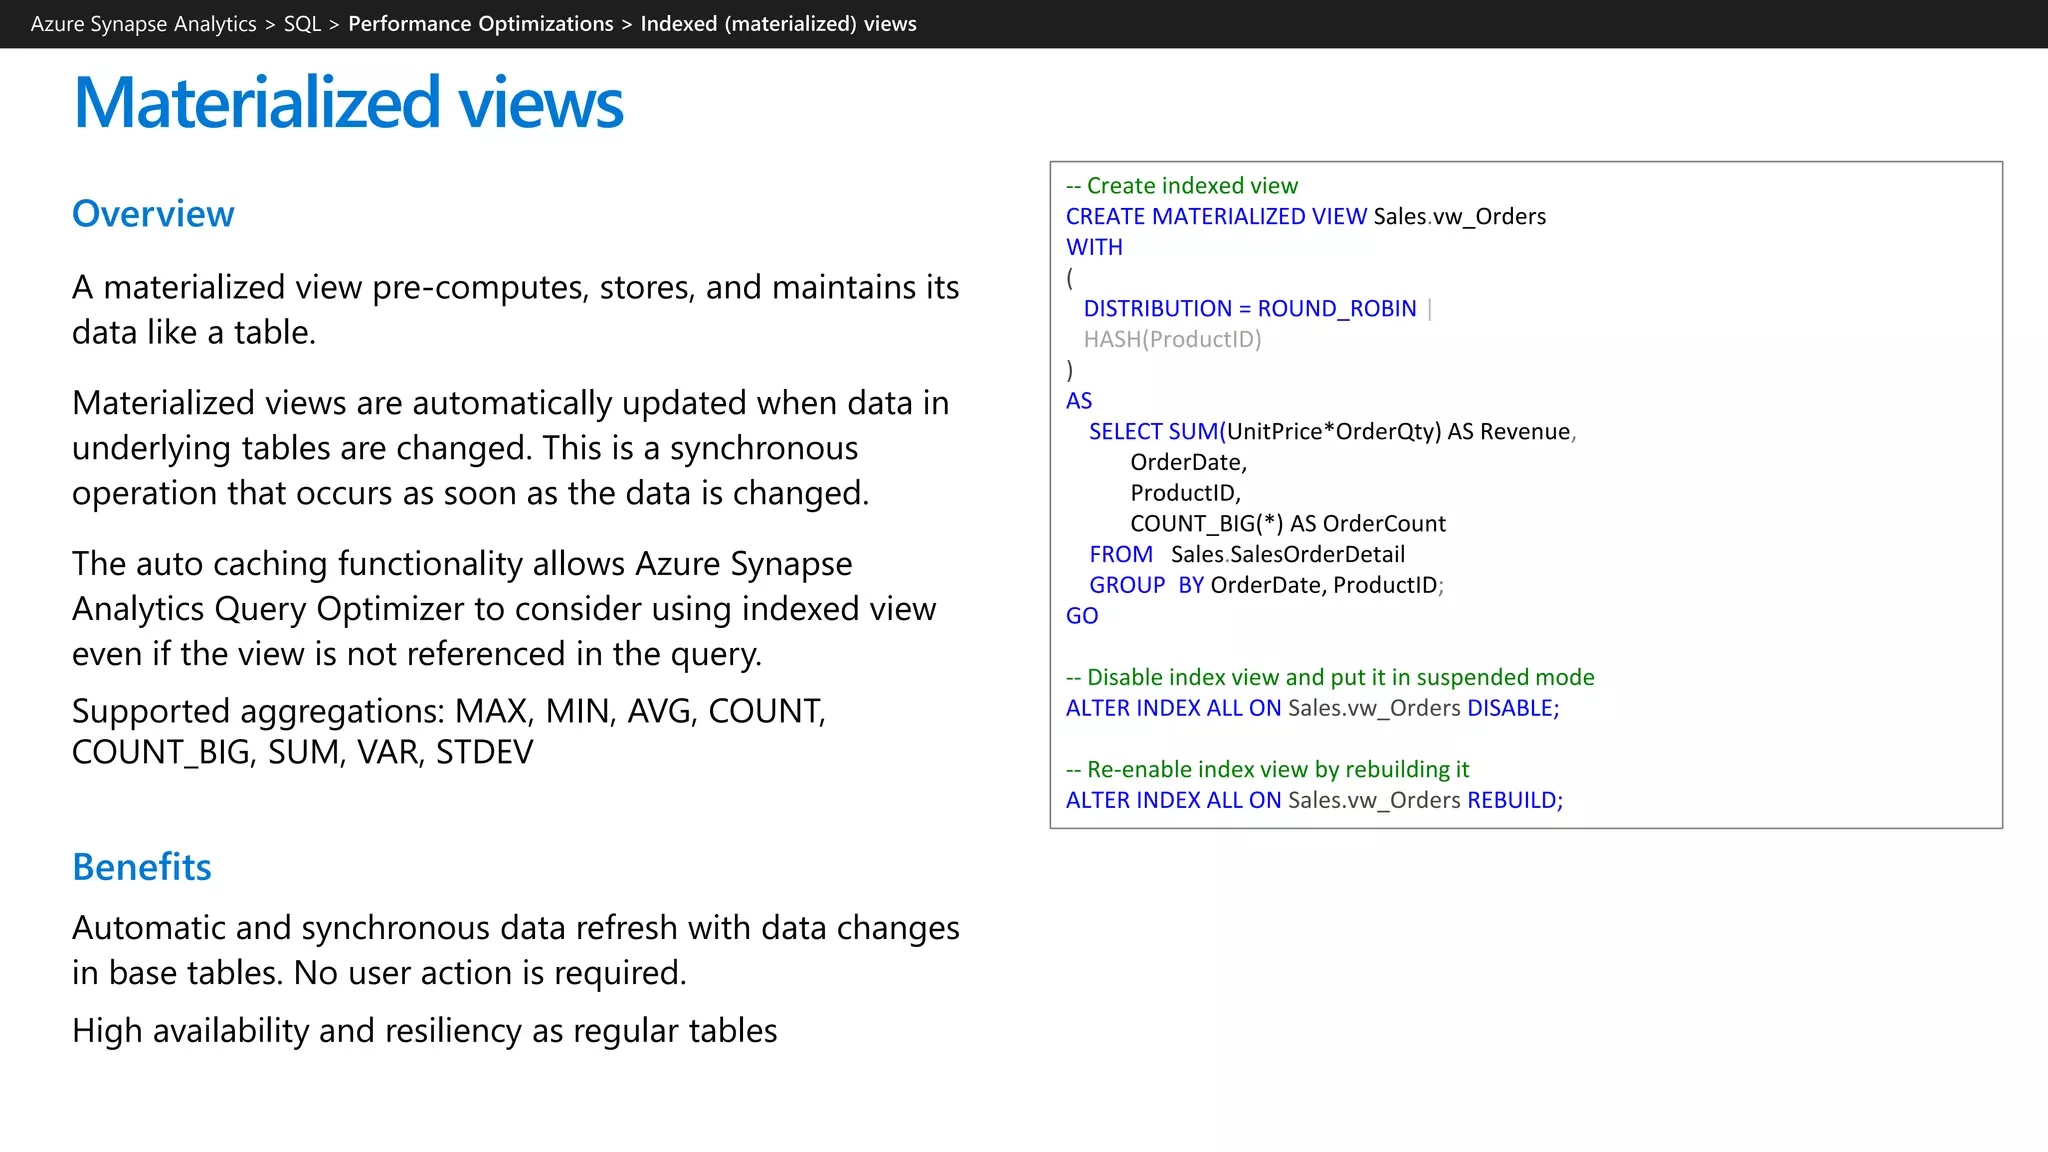
Task: Click 'FROM Sales.SalesOrderDetail' line
Action: (x=1247, y=555)
